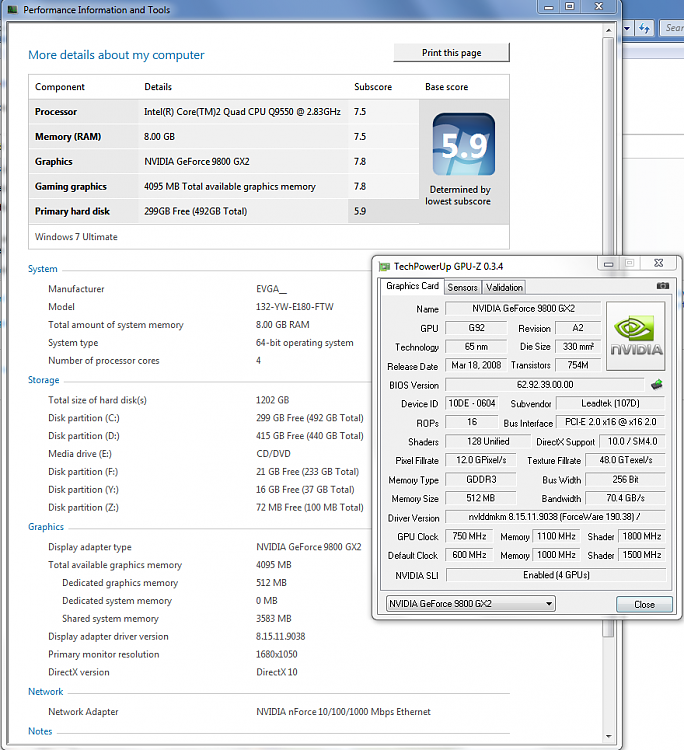Click the Media drive (E:) row label
The height and width of the screenshot is (750, 684).
[80, 453]
